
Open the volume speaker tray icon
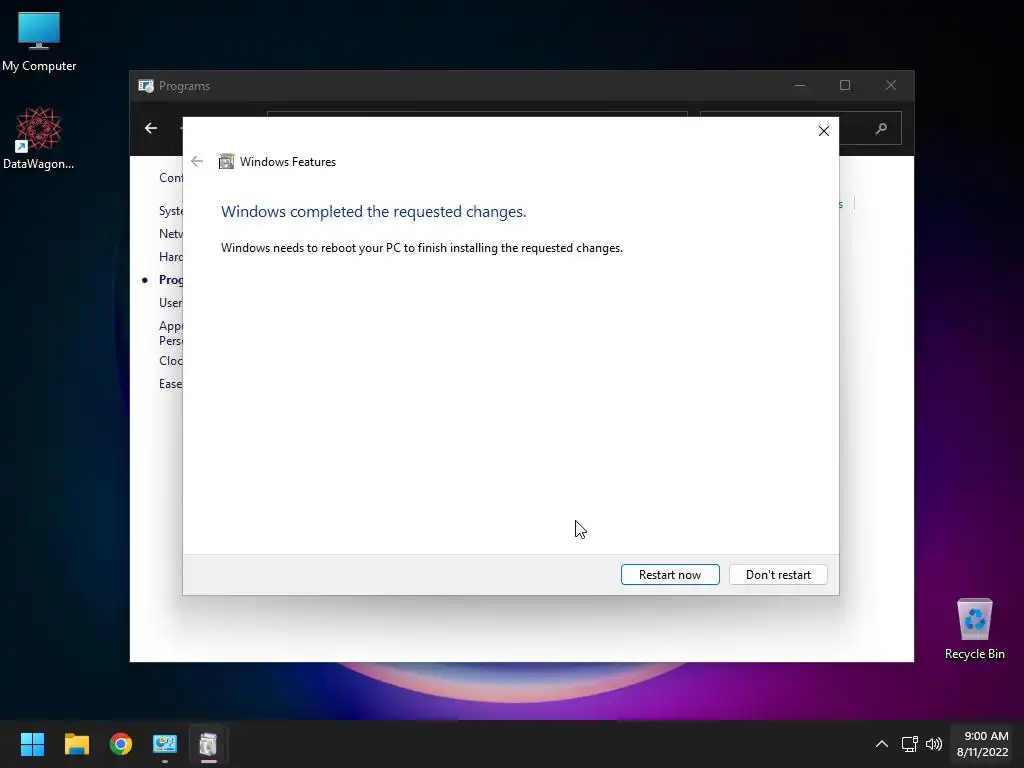click(x=934, y=744)
